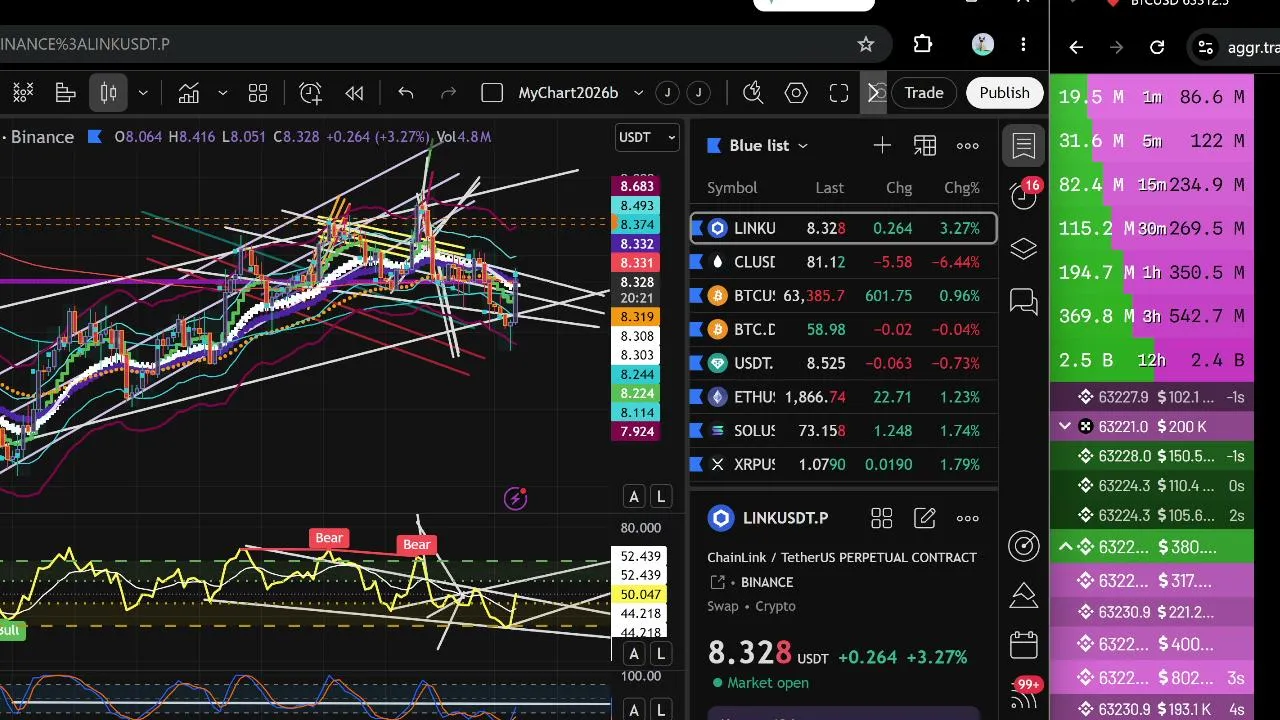Open the MyChart2026b layout dropdown arrow
Screen dimensions: 1280x720
[638, 93]
